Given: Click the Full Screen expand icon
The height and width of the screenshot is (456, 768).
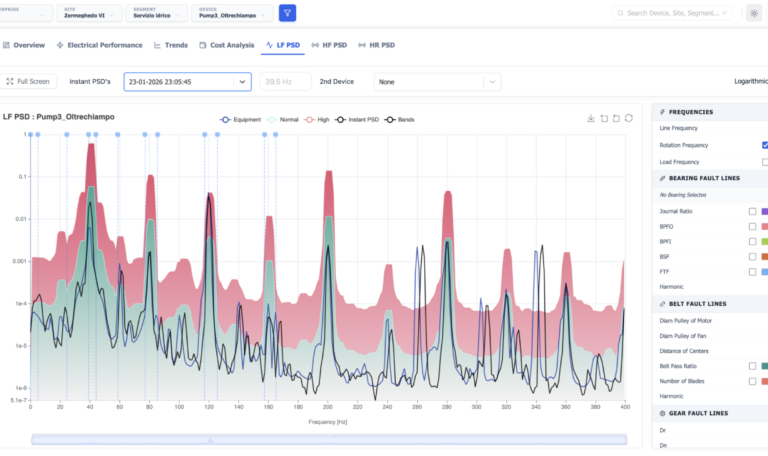Looking at the screenshot, I should click(x=10, y=81).
